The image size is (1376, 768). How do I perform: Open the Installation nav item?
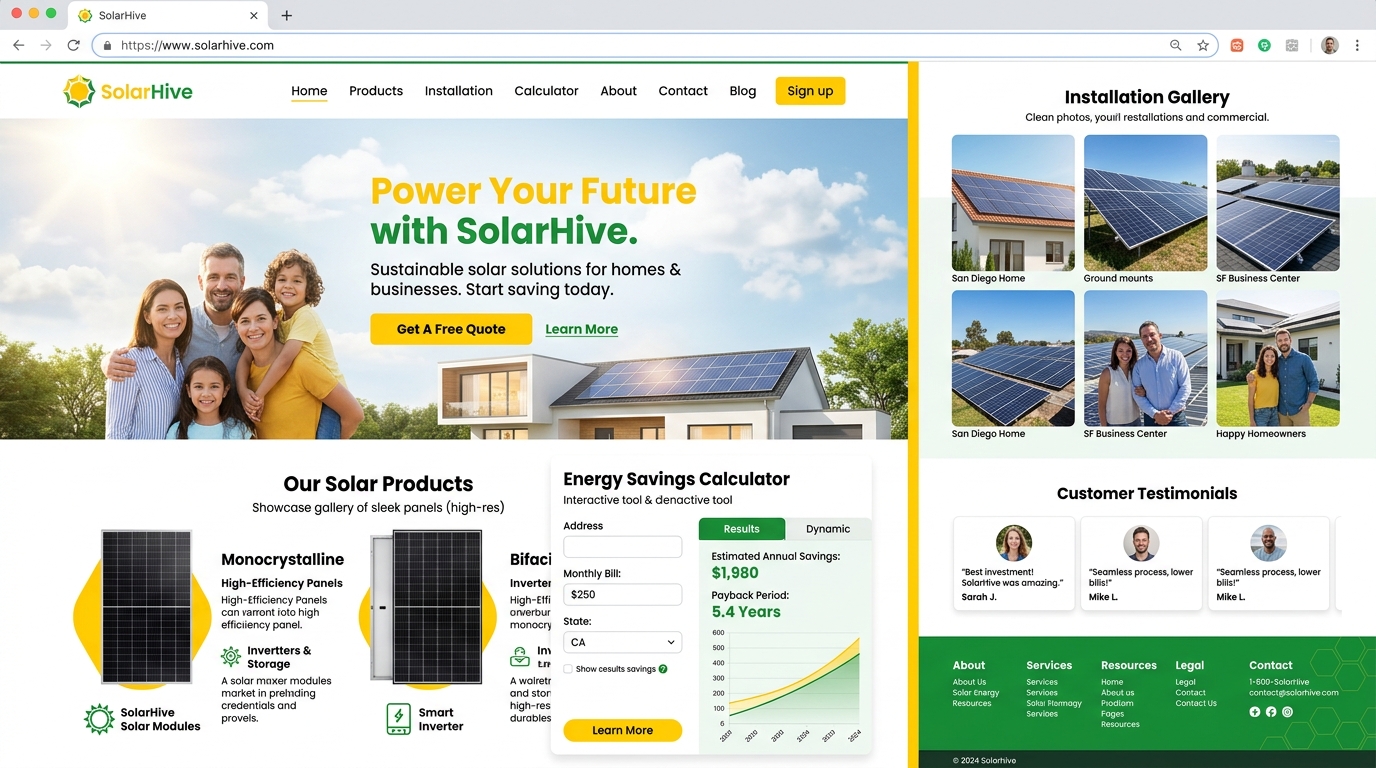[x=459, y=91]
